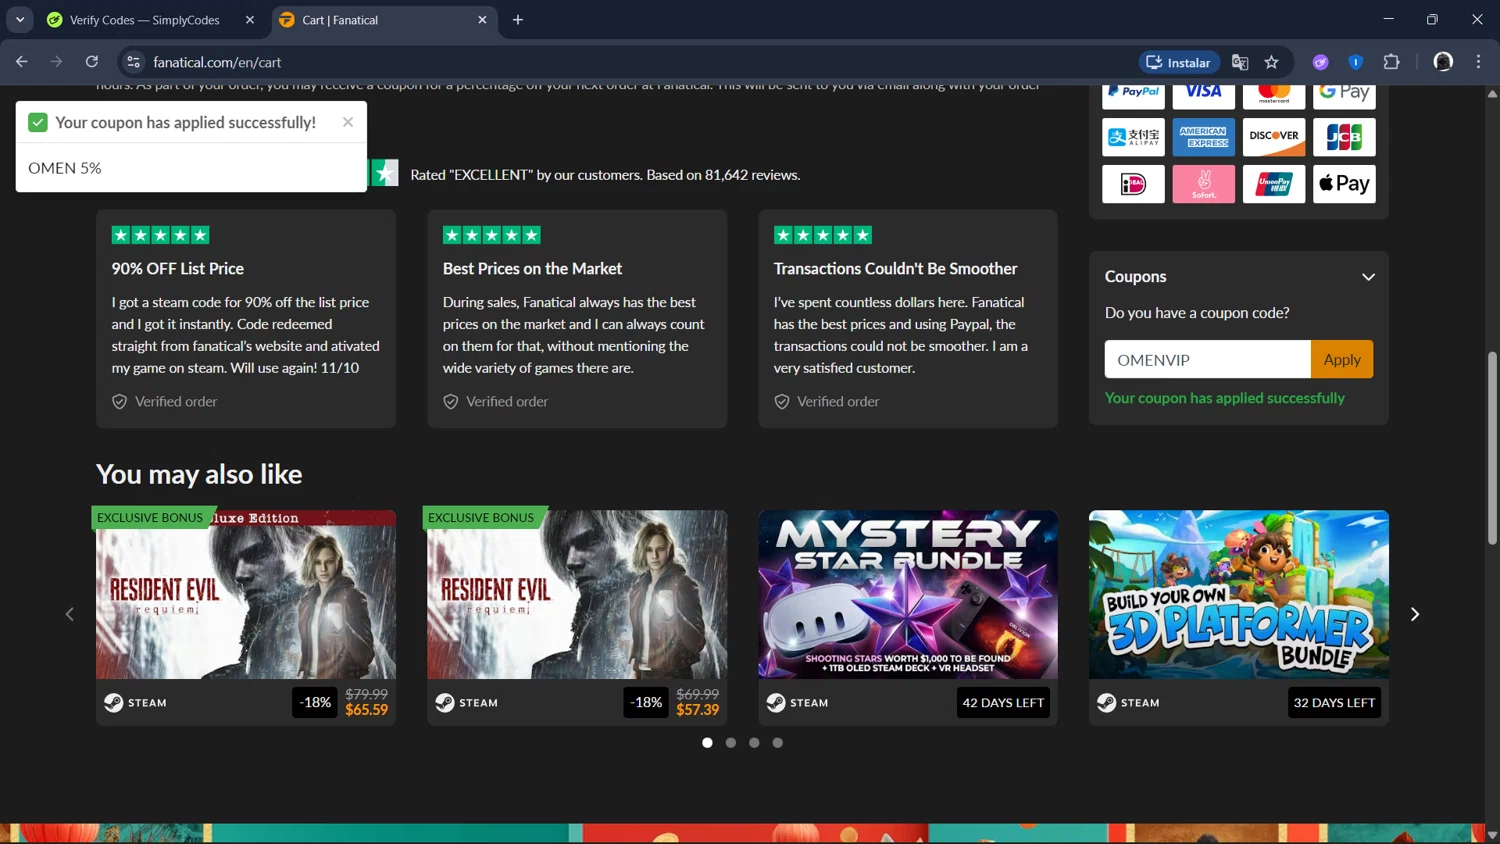Select the Mastercard payment icon
Screen dimensions: 1500x844
click(1274, 96)
